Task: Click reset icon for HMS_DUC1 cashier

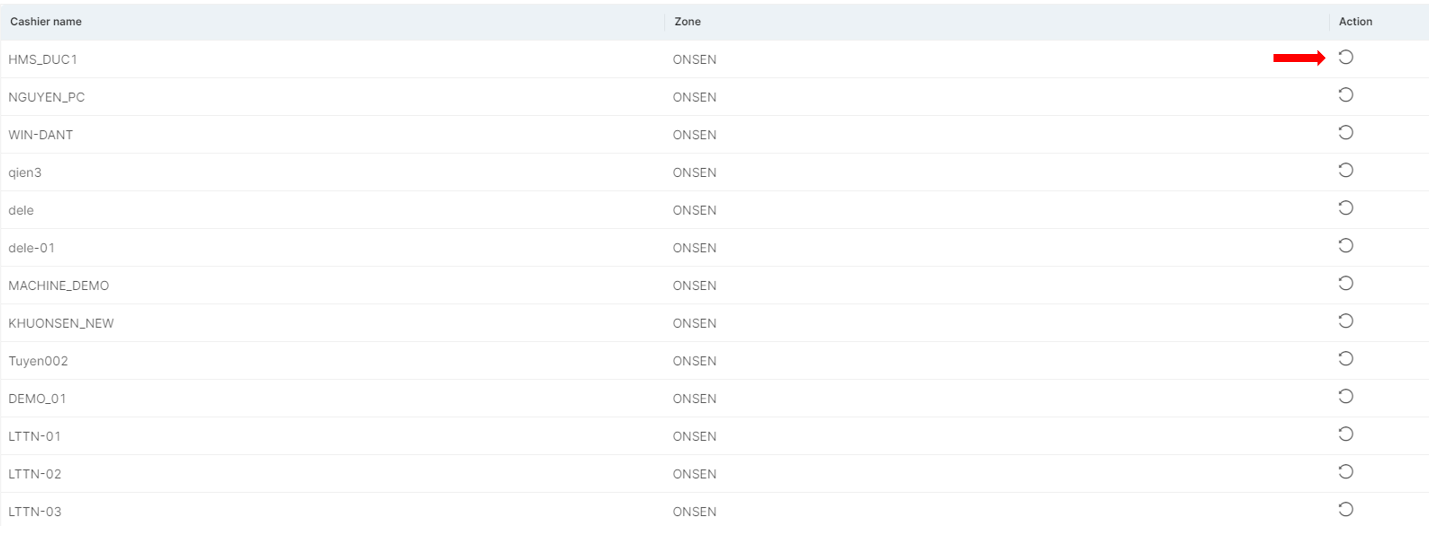Action: click(1345, 57)
